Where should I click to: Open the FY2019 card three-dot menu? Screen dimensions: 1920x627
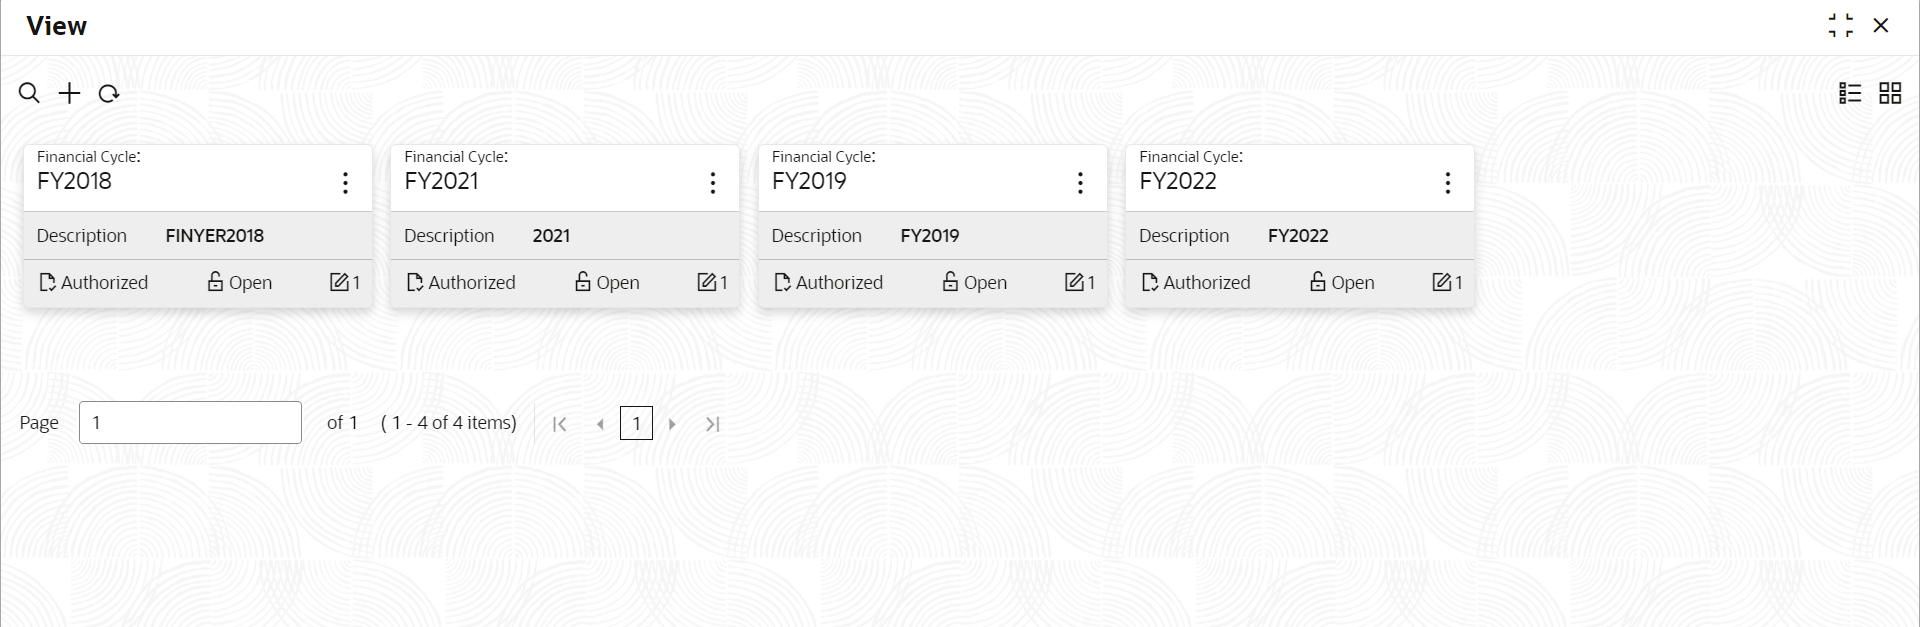(1080, 182)
